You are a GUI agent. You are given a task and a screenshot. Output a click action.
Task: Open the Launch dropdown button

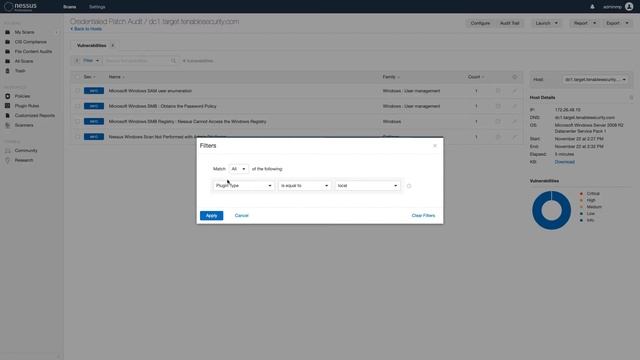coord(547,23)
